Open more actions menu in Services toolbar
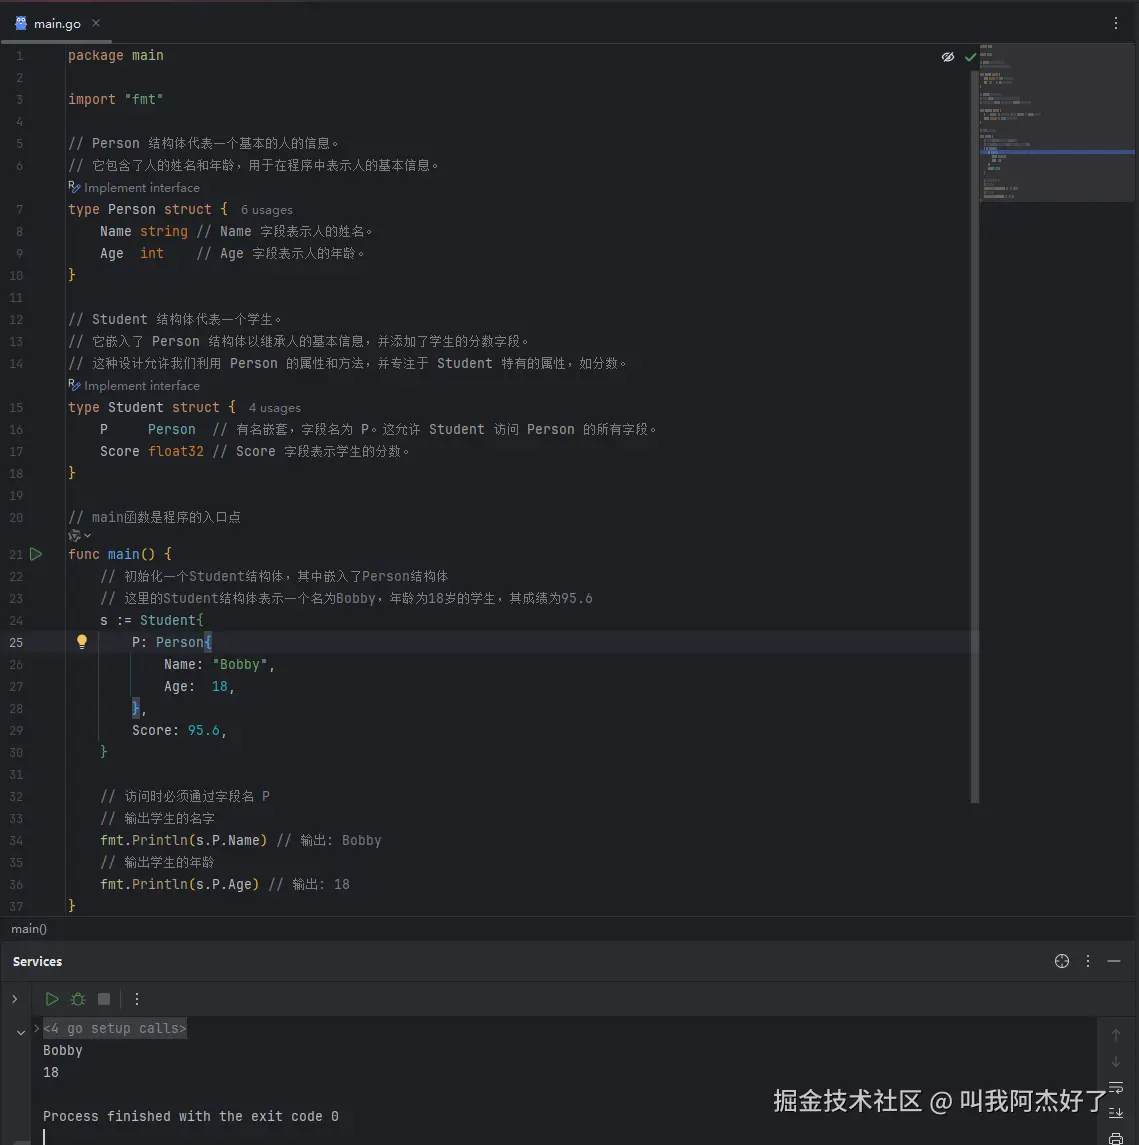Viewport: 1139px width, 1145px height. coord(137,999)
